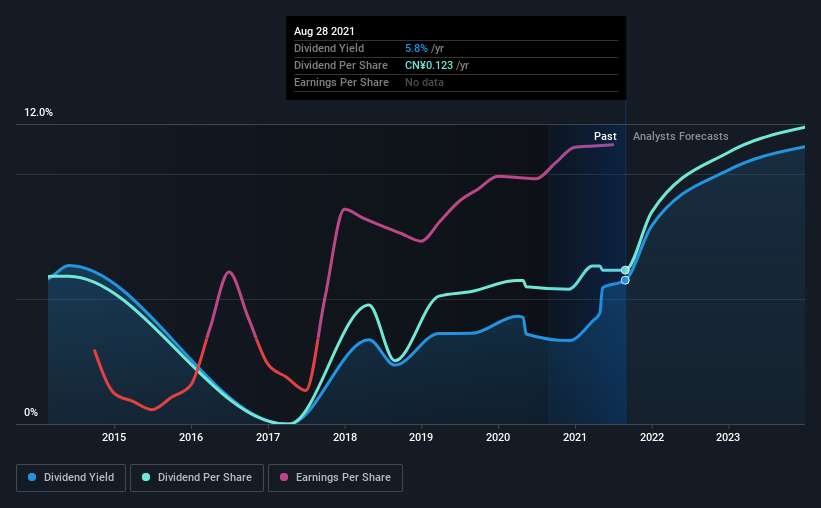Image resolution: width=821 pixels, height=508 pixels.
Task: Click the 2018 x-axis label
Action: pyautogui.click(x=345, y=437)
